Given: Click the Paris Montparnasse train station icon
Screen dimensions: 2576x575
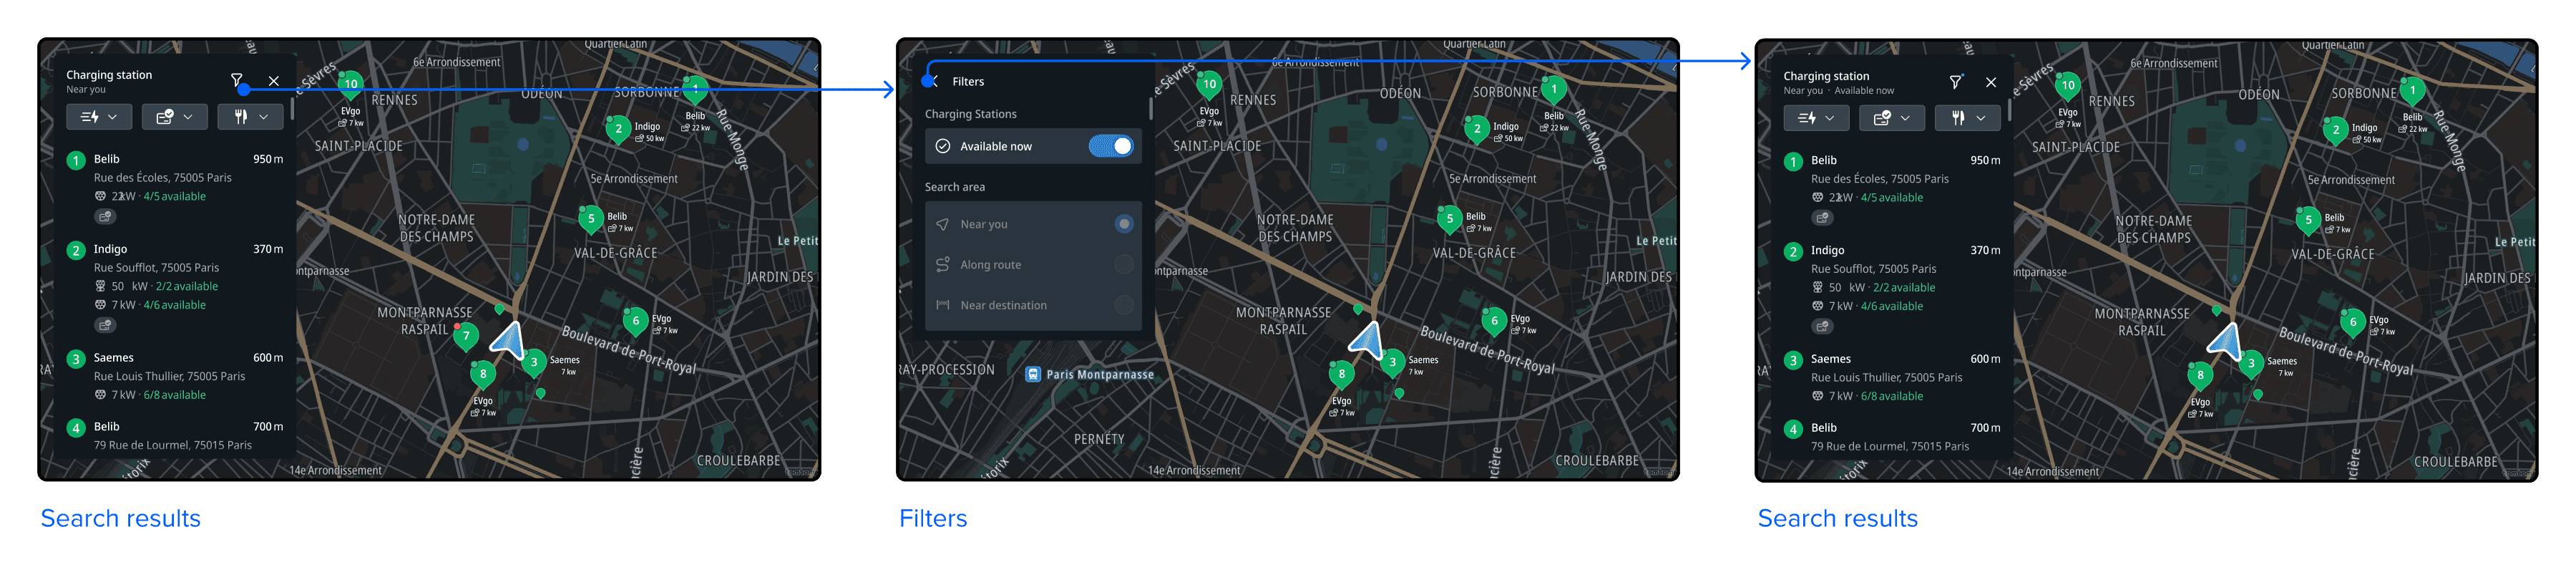Looking at the screenshot, I should coord(1033,374).
